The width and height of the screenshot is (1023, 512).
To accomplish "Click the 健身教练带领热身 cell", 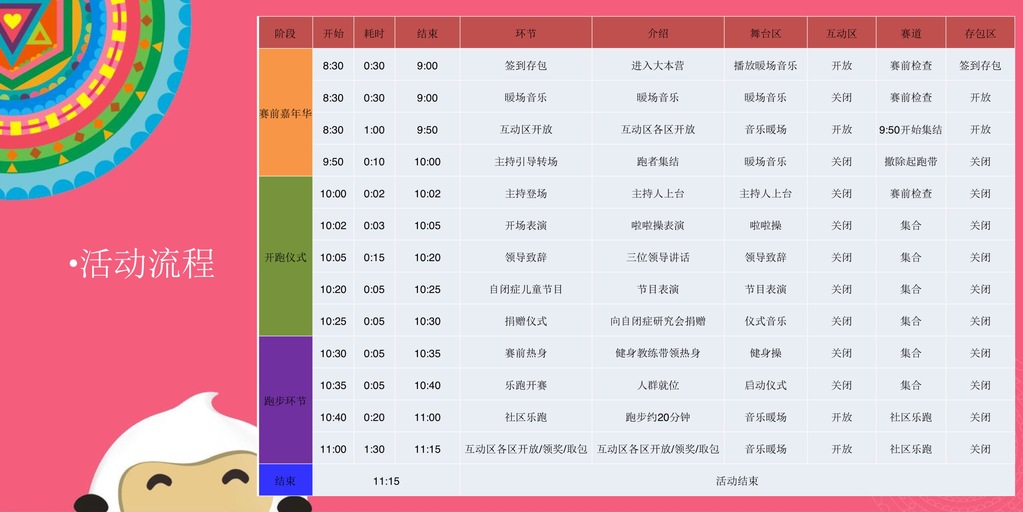I will pyautogui.click(x=658, y=353).
